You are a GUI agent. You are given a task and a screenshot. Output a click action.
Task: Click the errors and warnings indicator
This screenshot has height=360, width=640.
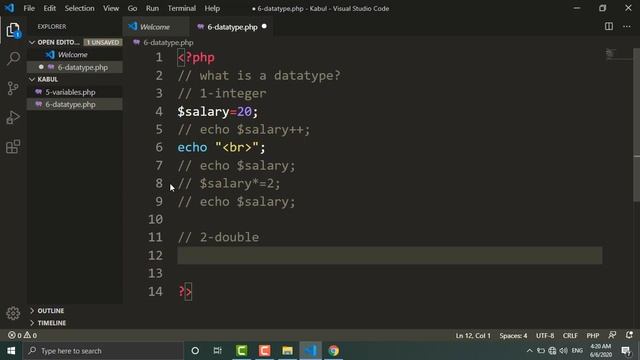pos(22,335)
